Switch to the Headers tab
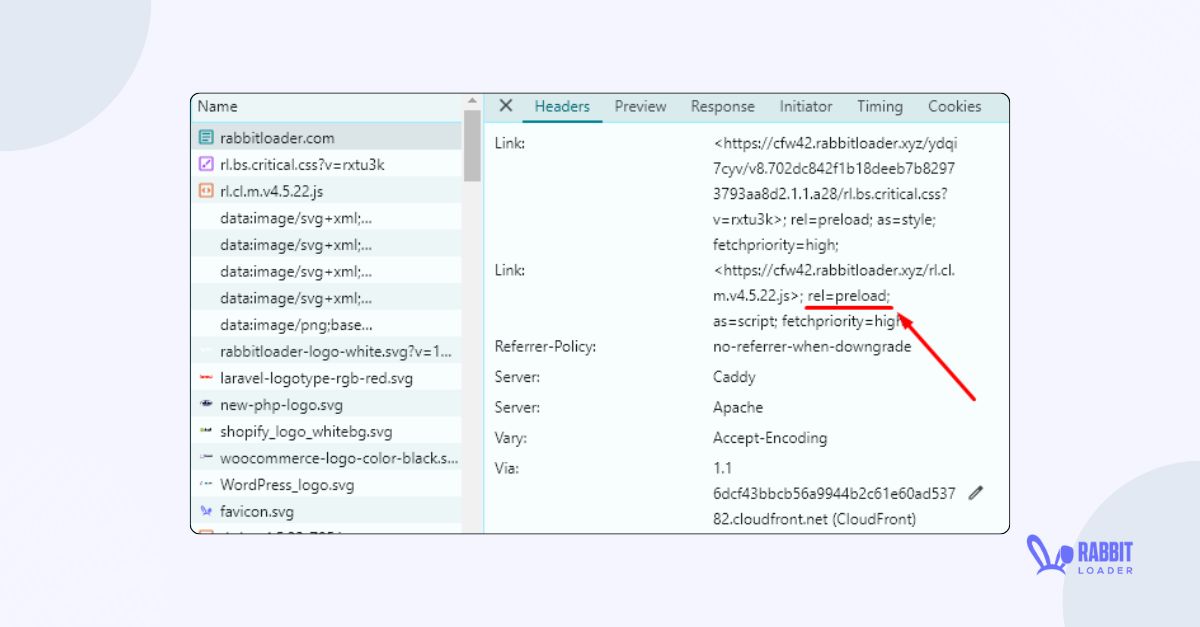Viewport: 1200px width, 627px height. pyautogui.click(x=562, y=106)
